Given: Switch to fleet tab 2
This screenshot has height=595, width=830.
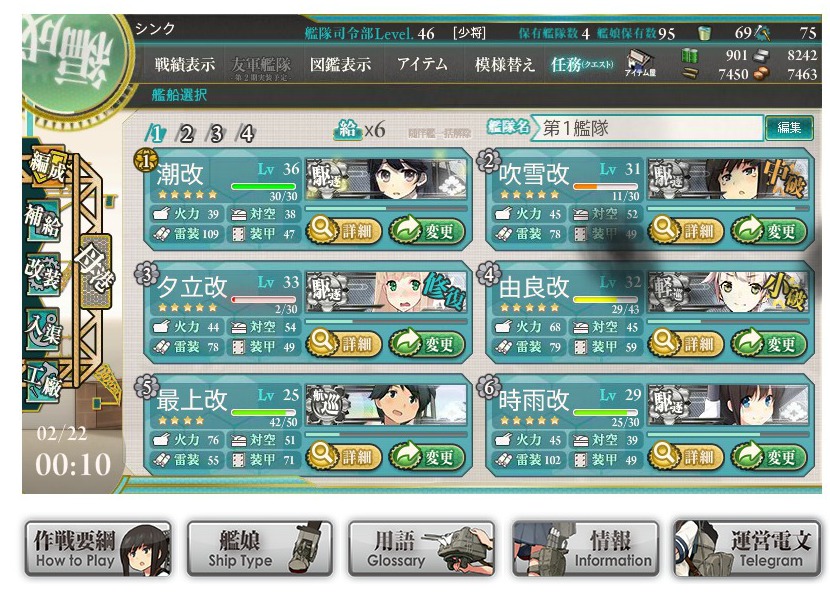Looking at the screenshot, I should 186,133.
